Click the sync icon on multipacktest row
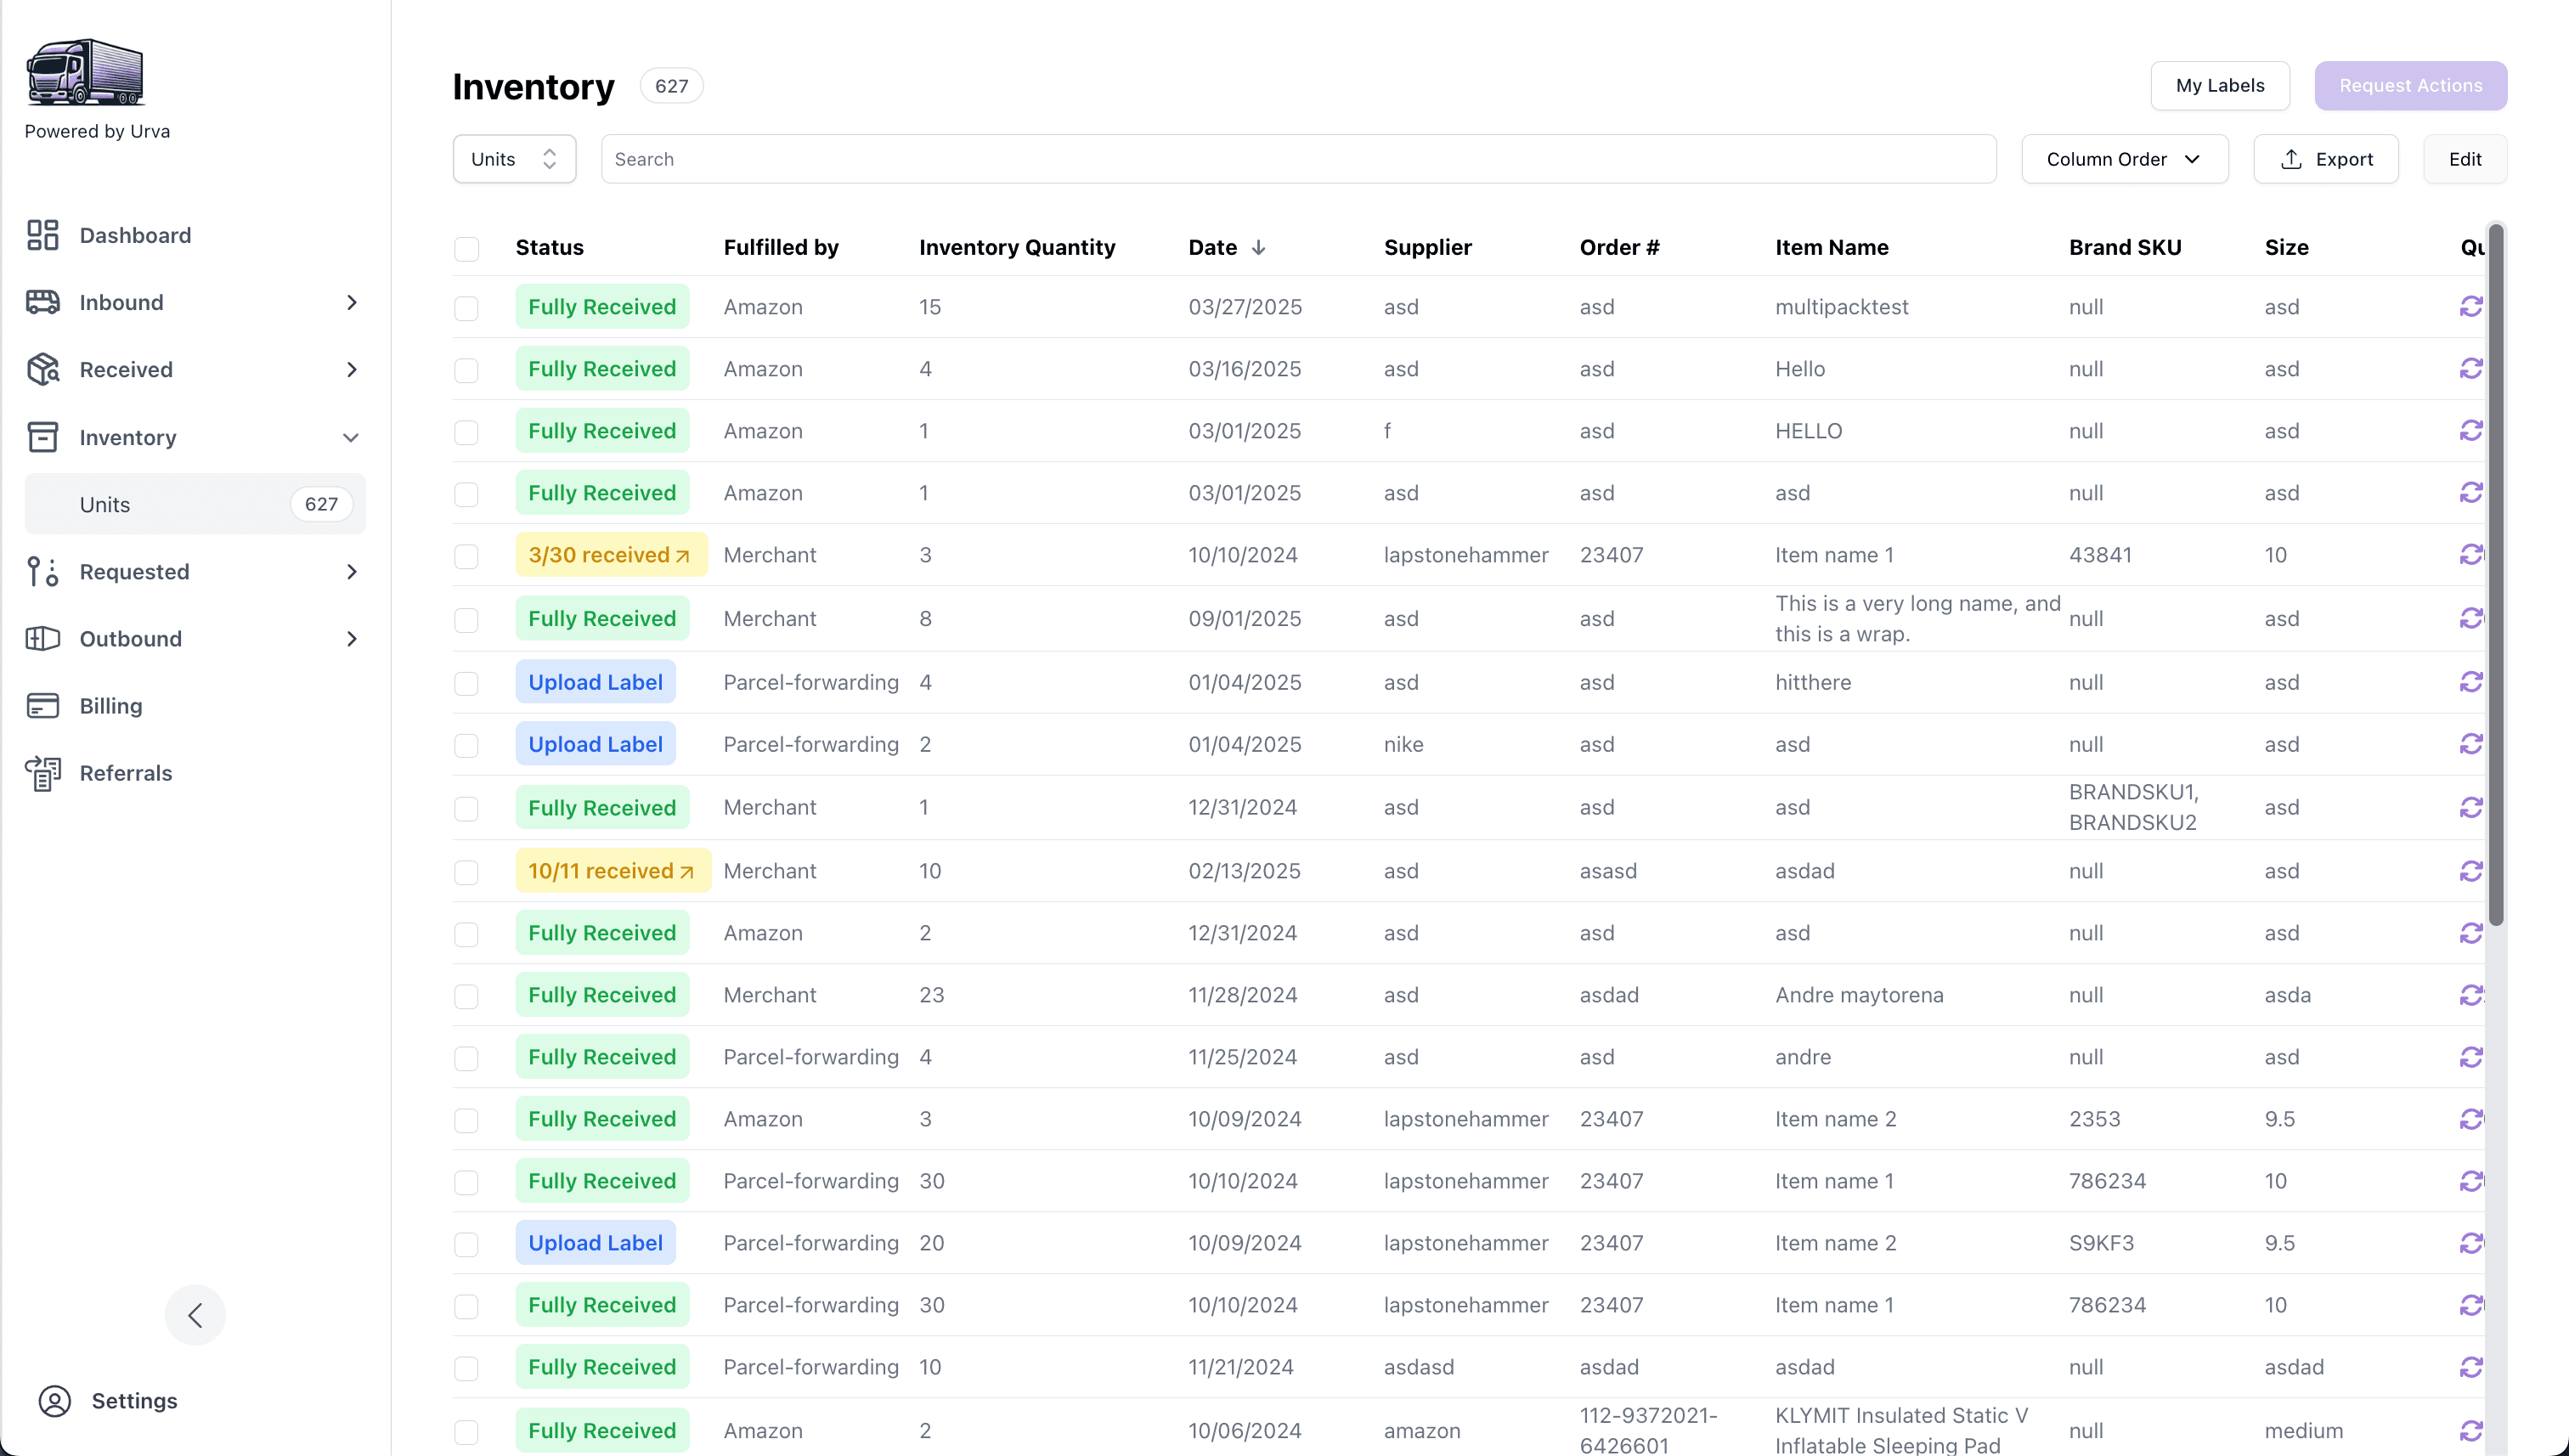 click(2471, 306)
